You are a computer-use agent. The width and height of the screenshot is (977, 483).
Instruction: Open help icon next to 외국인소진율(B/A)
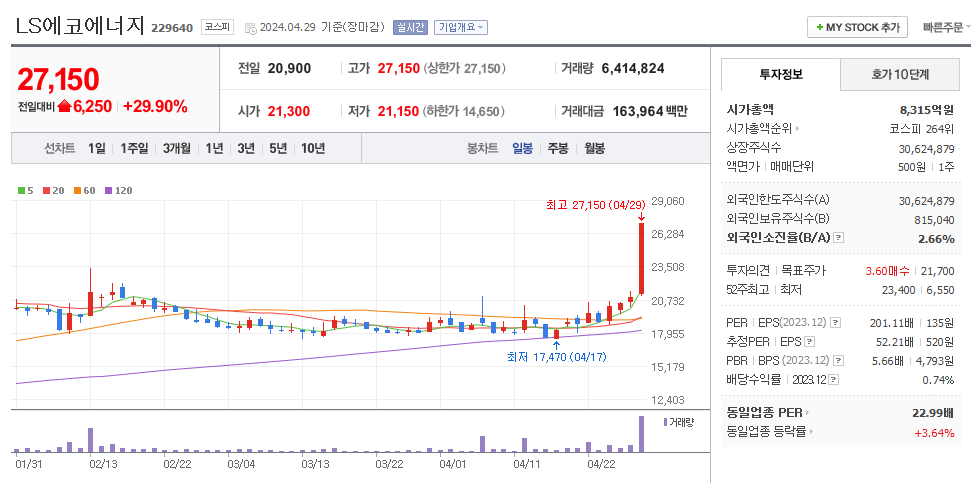tap(839, 238)
